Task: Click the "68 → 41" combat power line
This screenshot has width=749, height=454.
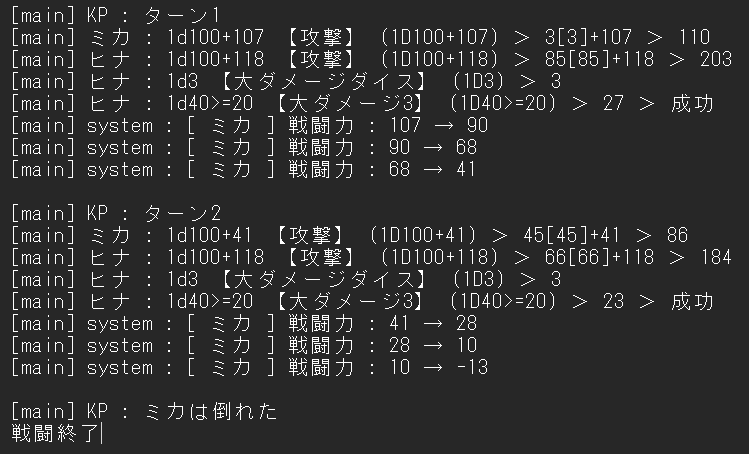Action: coord(425,170)
